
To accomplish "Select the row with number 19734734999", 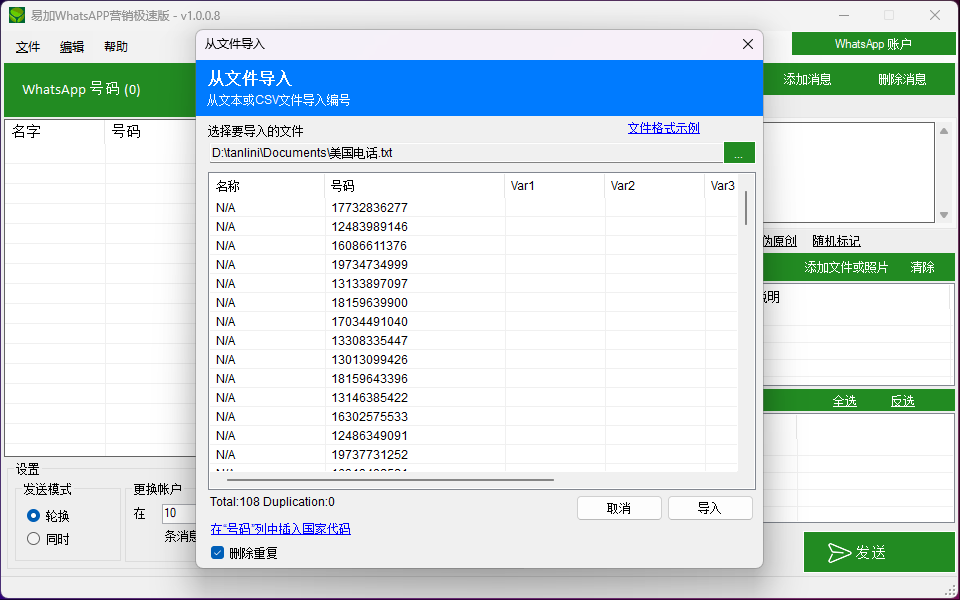I will click(474, 264).
